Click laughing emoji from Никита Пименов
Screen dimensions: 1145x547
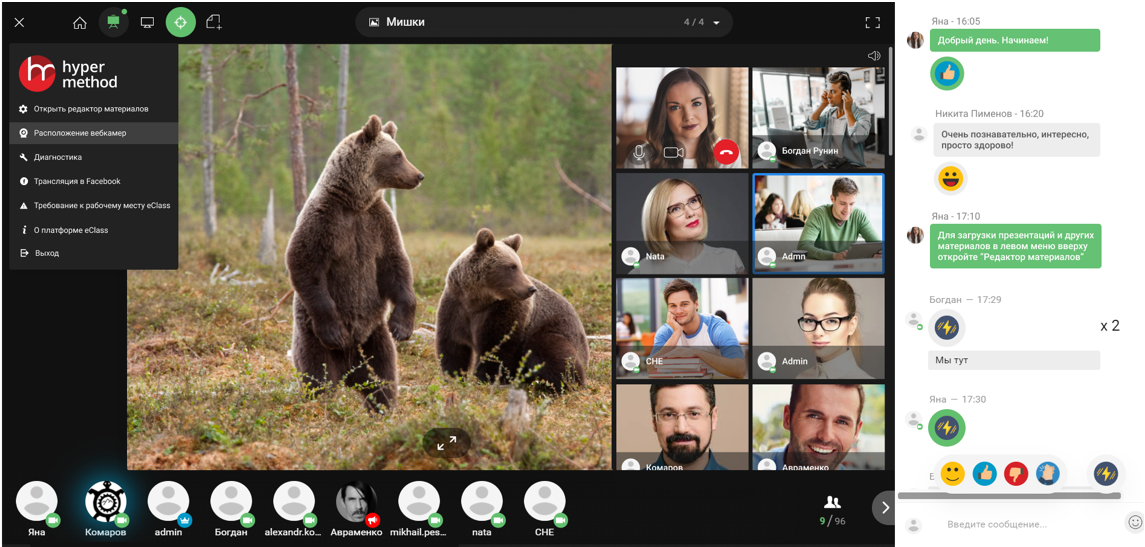[x=951, y=179]
